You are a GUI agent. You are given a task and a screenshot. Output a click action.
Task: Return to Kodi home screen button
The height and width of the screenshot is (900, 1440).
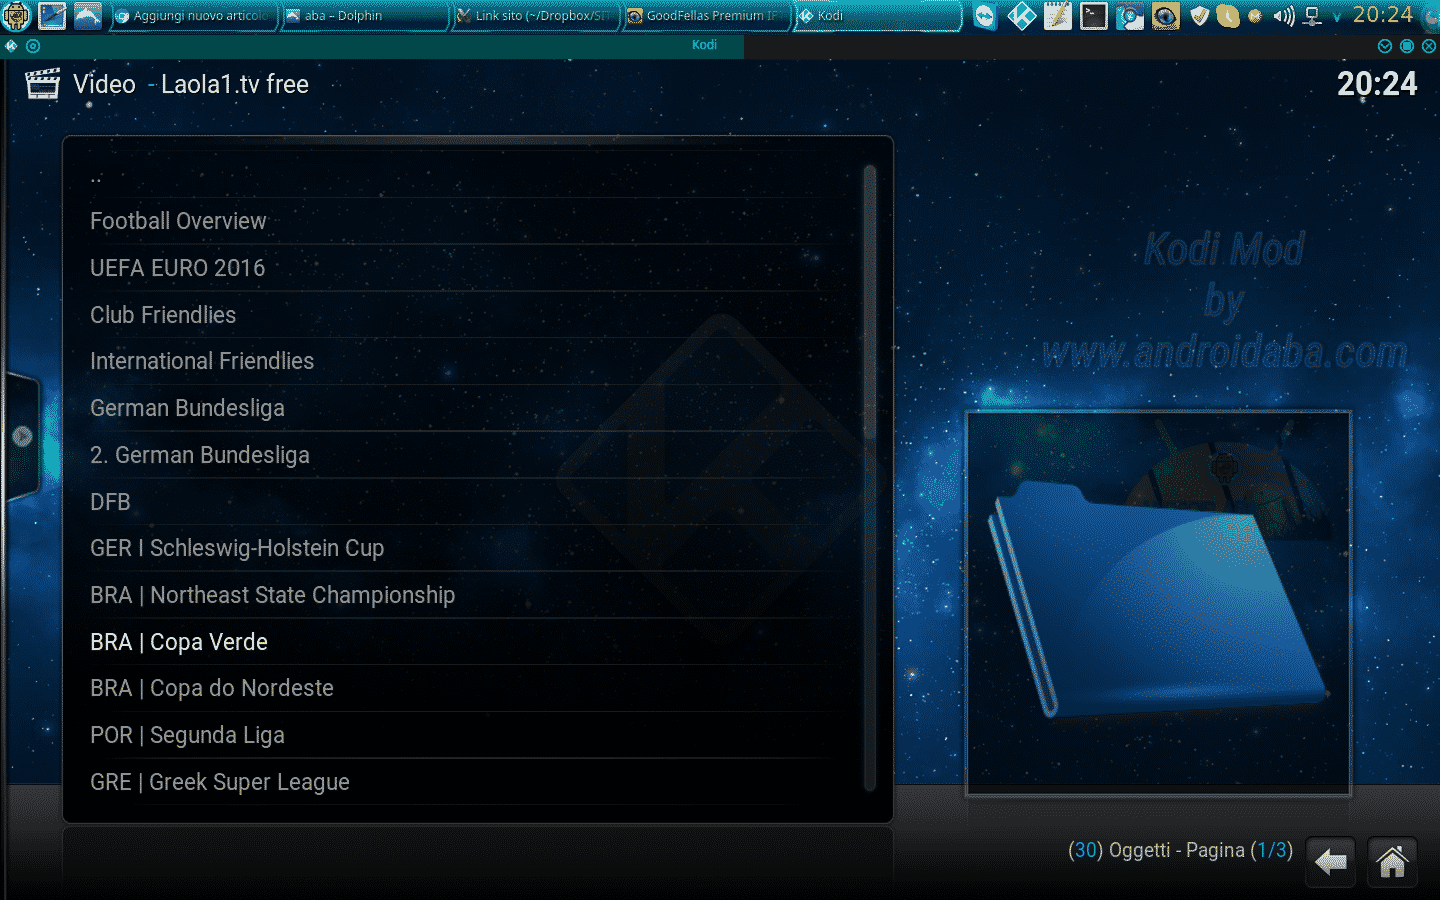(1392, 861)
